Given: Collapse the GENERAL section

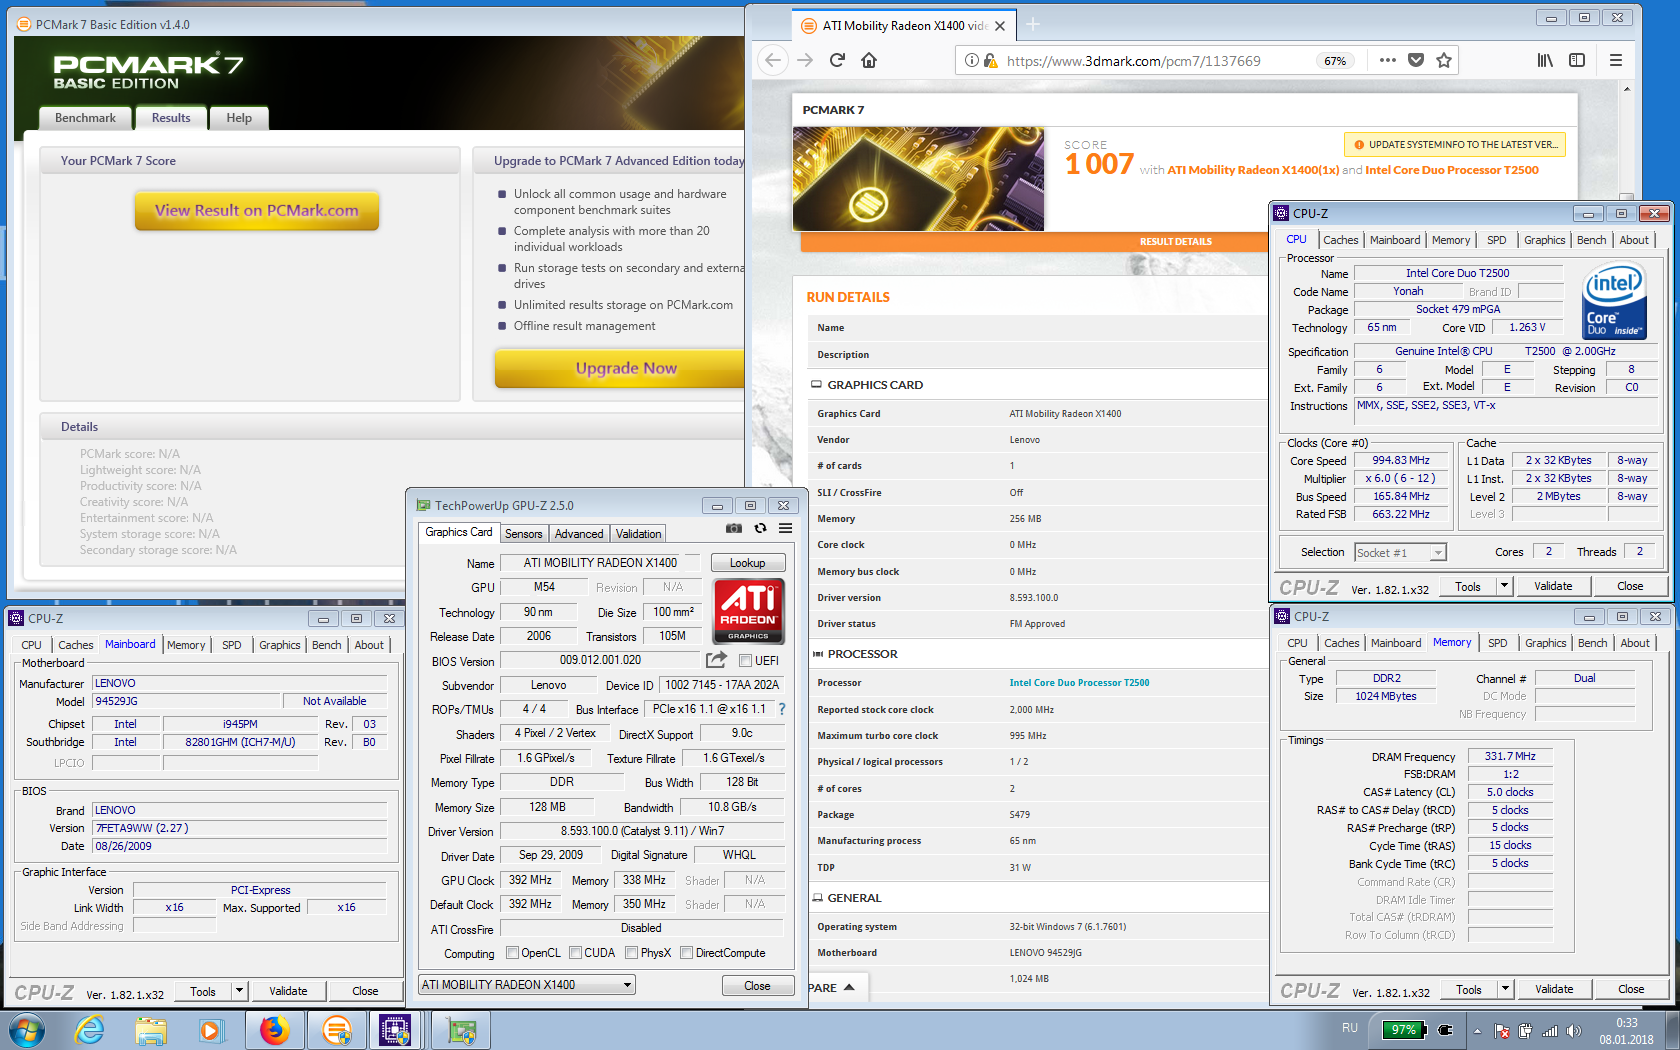Looking at the screenshot, I should pos(817,898).
